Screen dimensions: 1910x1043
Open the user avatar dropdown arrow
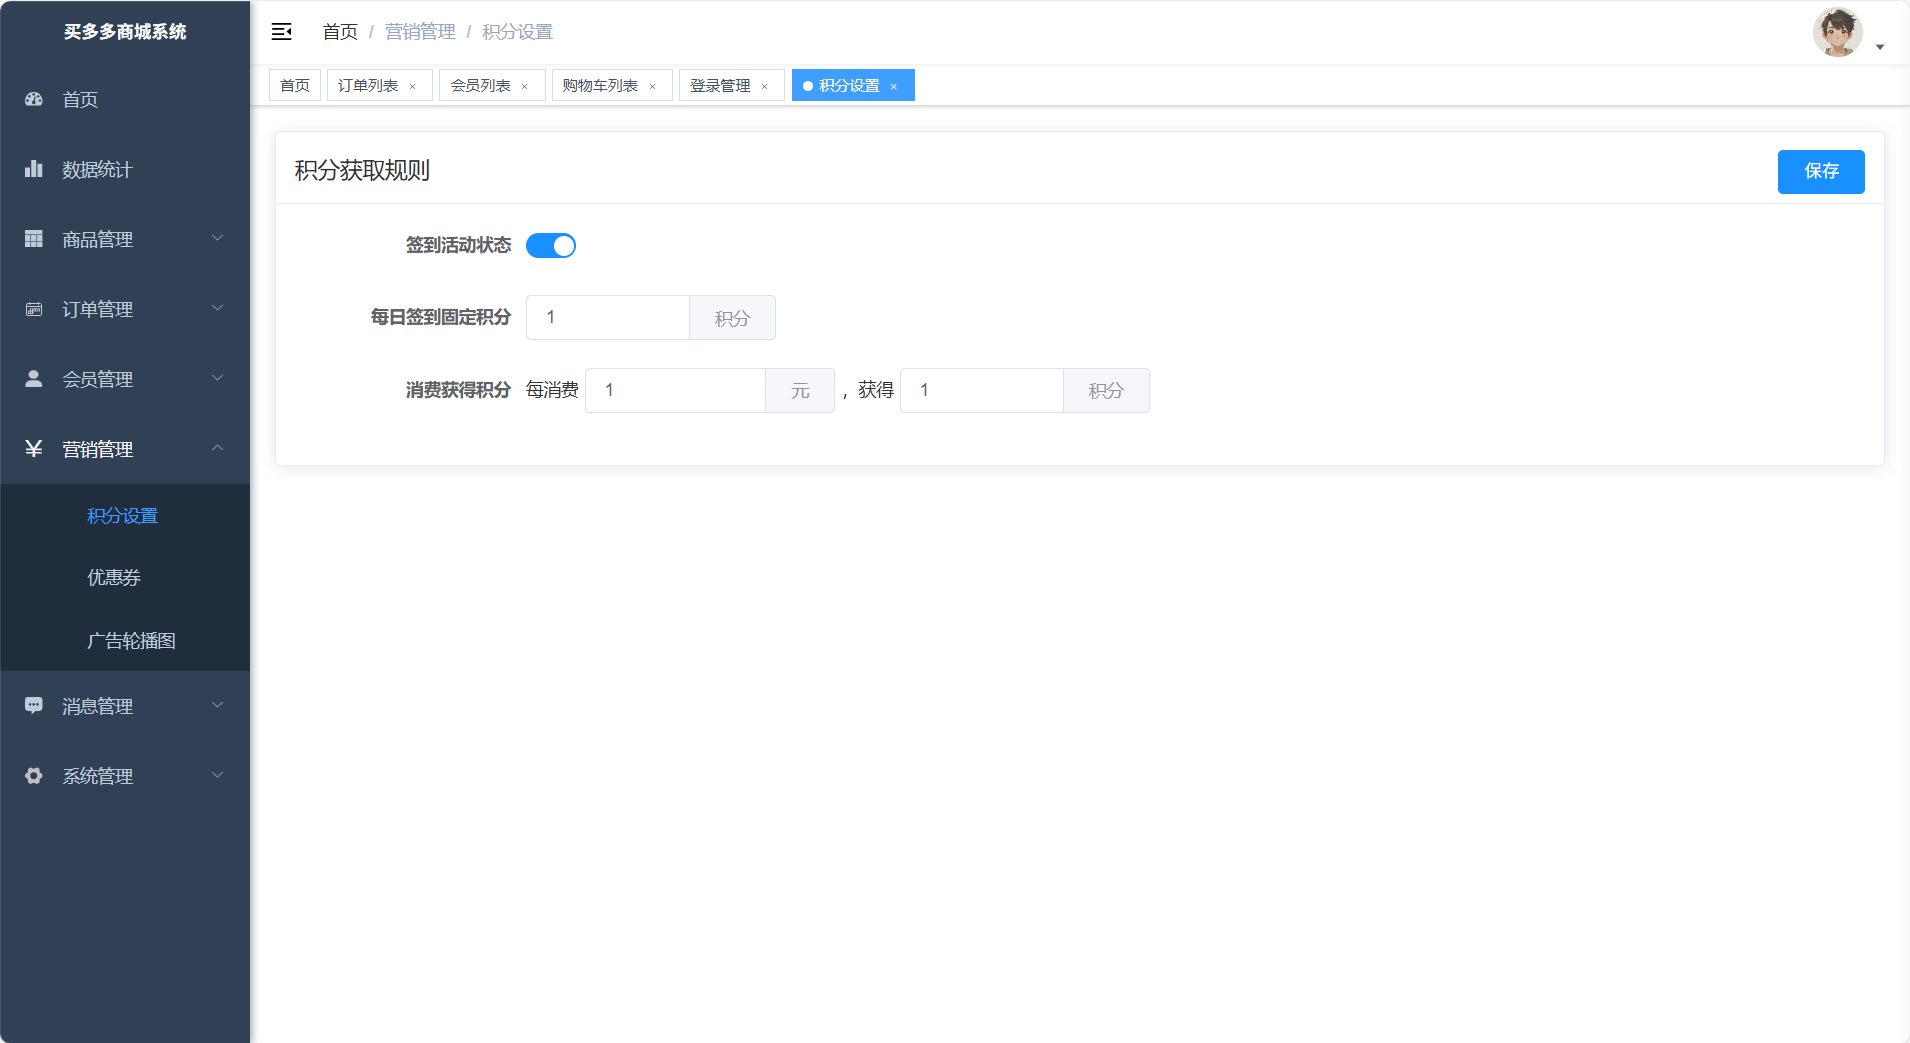click(1880, 47)
